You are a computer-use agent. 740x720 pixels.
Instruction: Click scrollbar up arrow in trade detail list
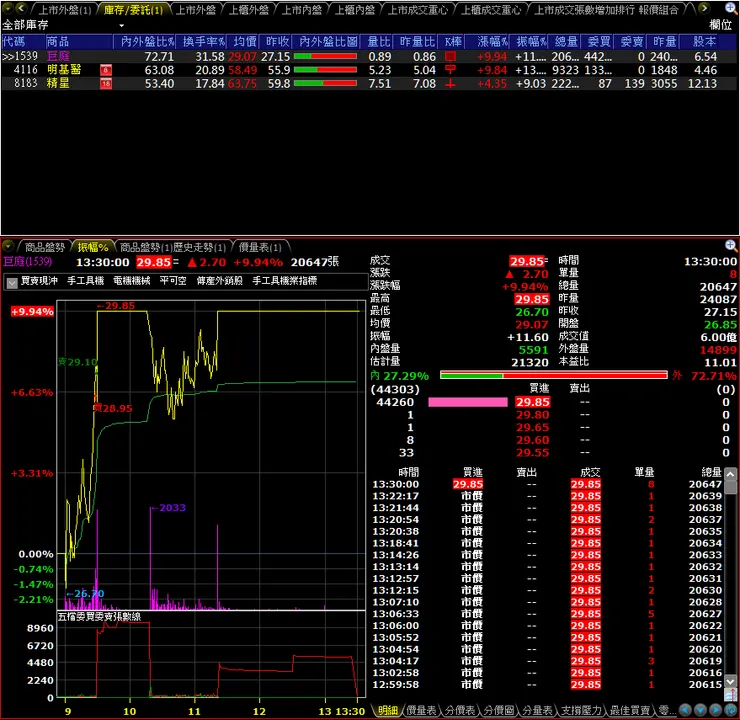(730, 474)
